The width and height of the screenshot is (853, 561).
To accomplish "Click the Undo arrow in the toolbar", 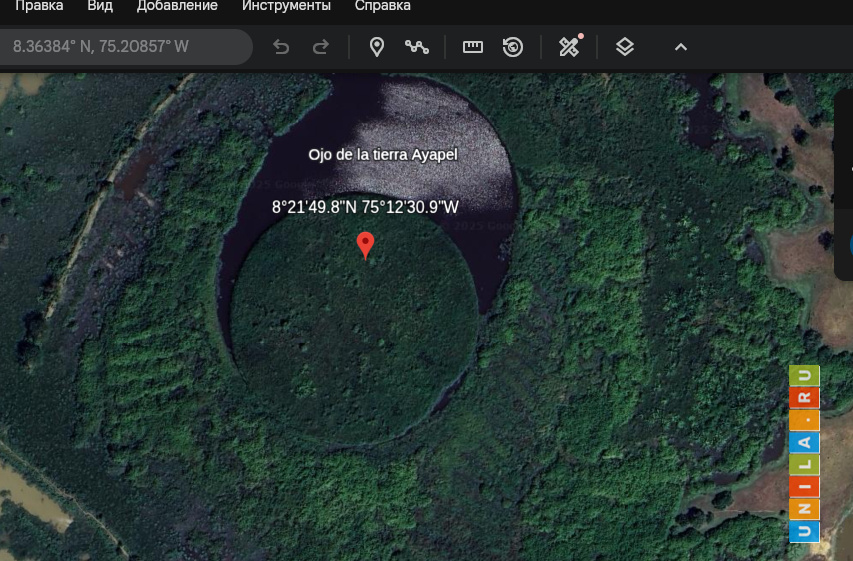I will 281,47.
